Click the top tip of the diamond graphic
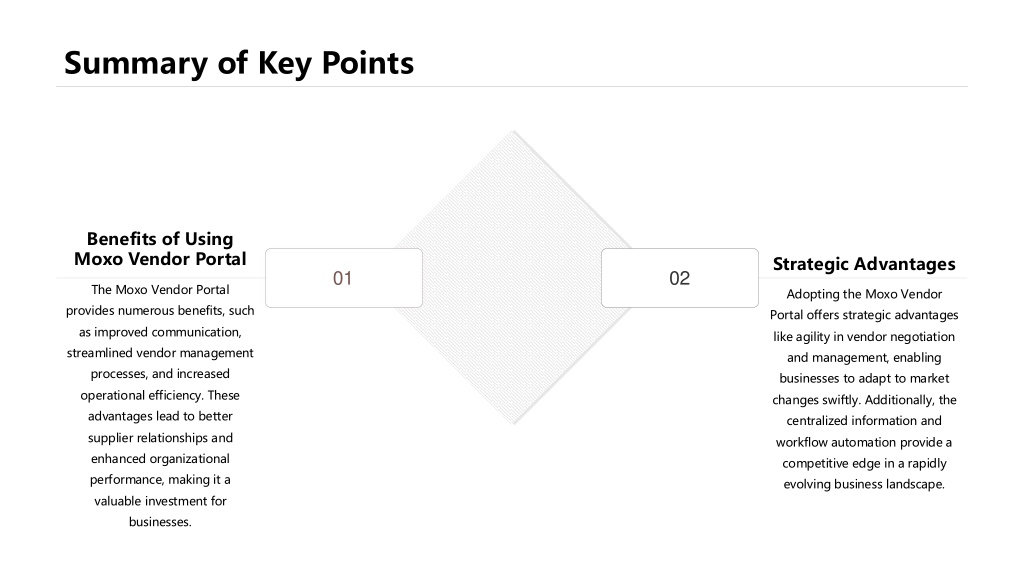 pyautogui.click(x=513, y=133)
